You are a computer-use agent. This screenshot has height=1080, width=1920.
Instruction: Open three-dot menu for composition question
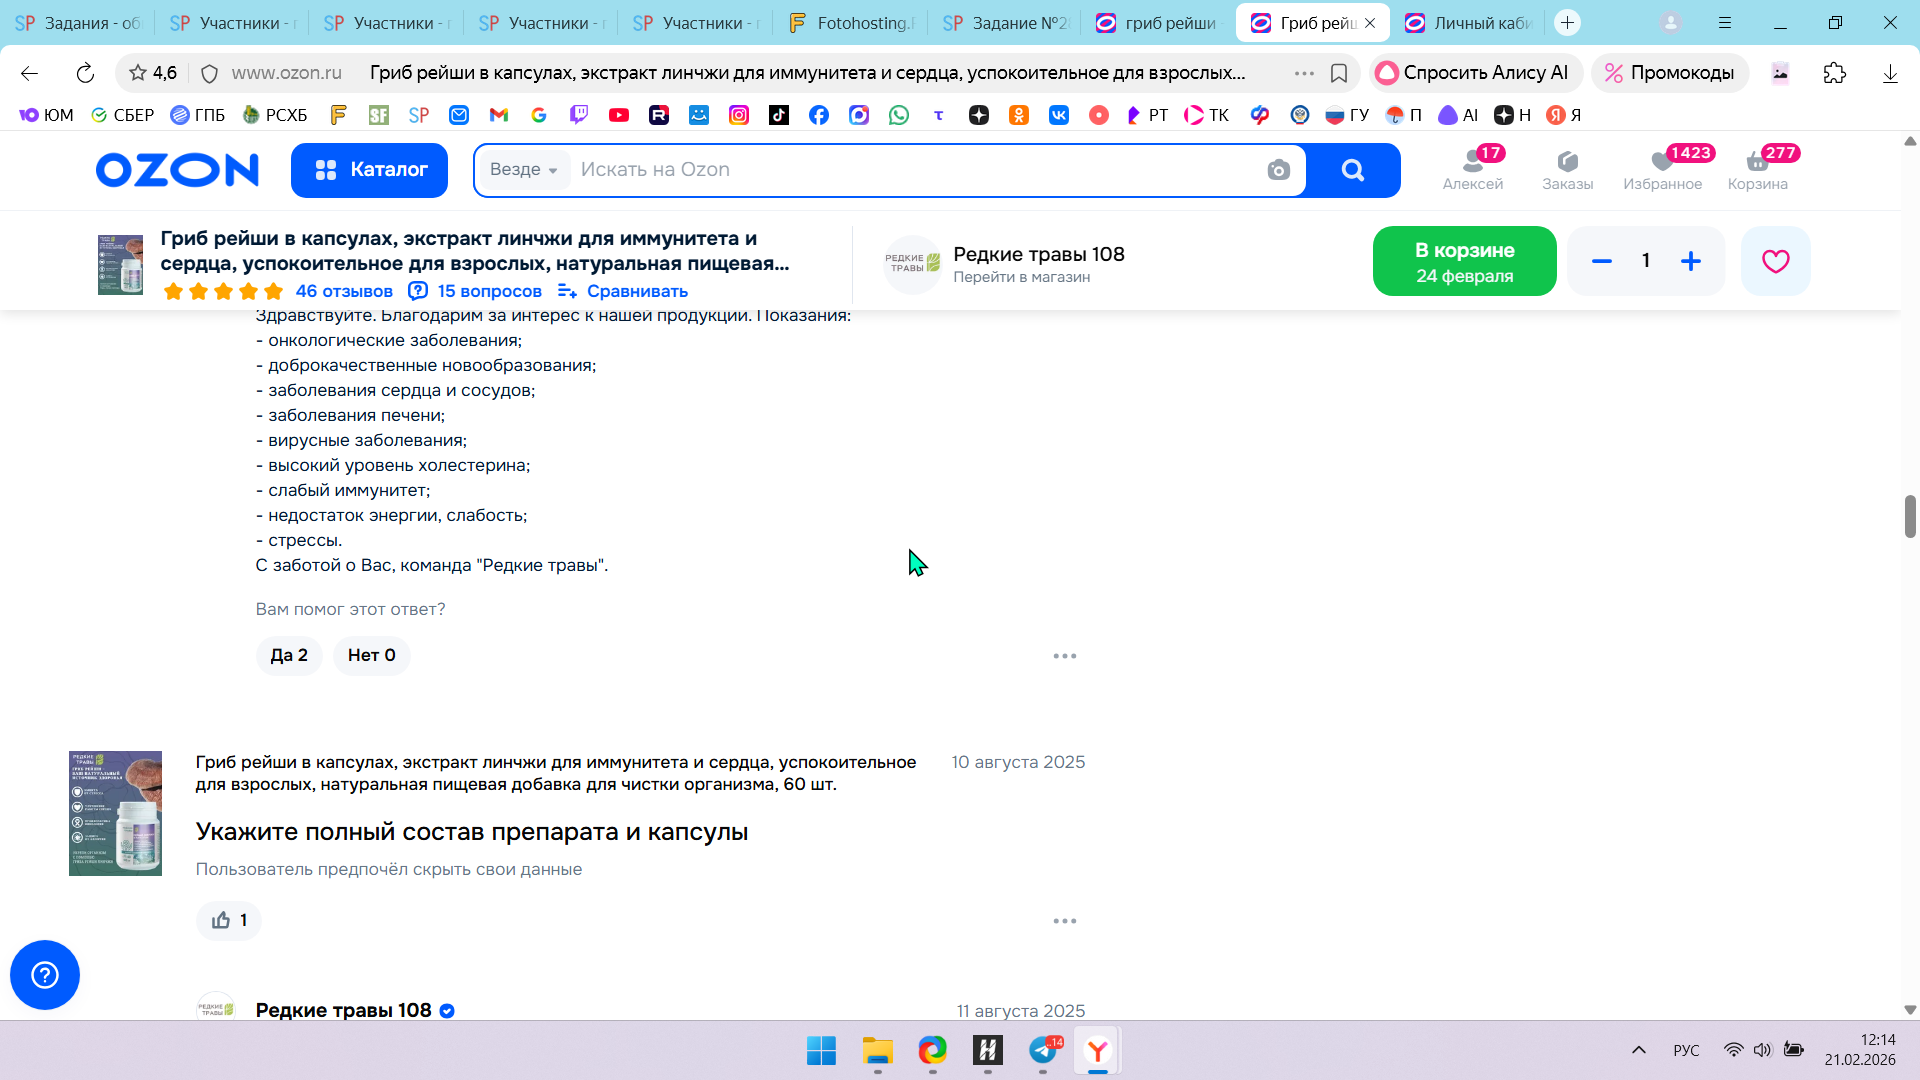click(1064, 921)
